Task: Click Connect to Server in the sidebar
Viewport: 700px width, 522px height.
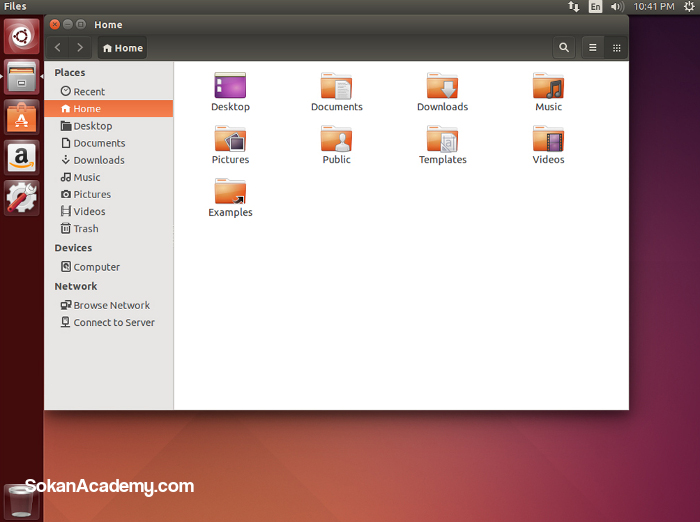Action: click(x=108, y=322)
